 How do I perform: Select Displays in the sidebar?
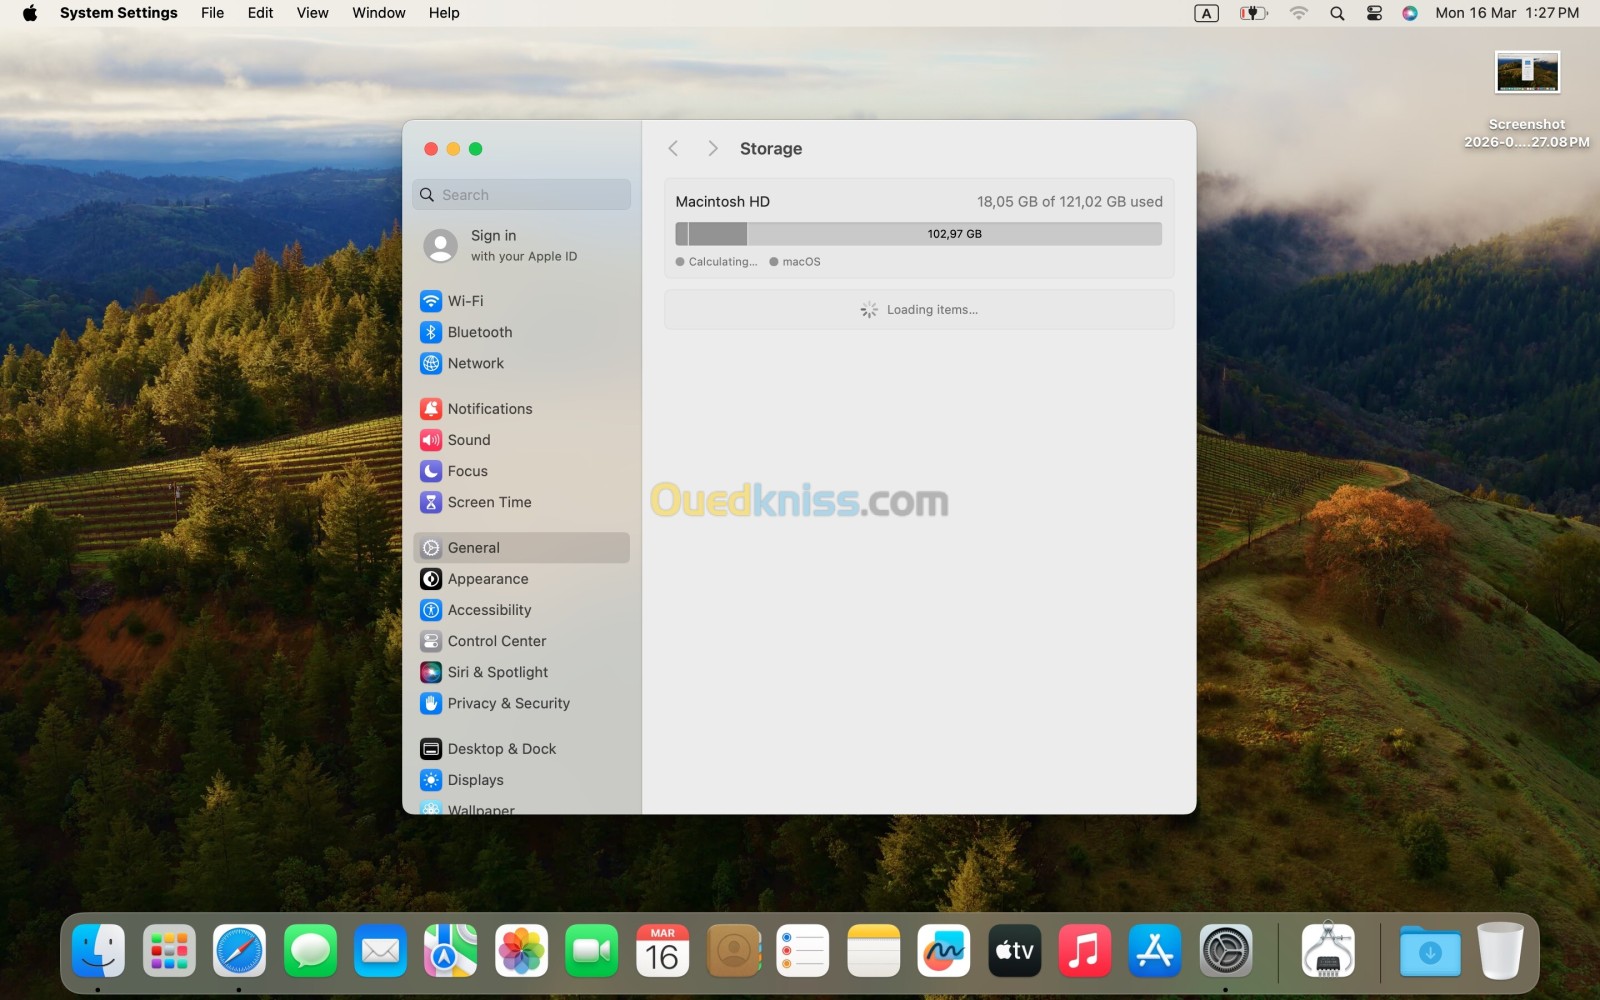click(521, 780)
